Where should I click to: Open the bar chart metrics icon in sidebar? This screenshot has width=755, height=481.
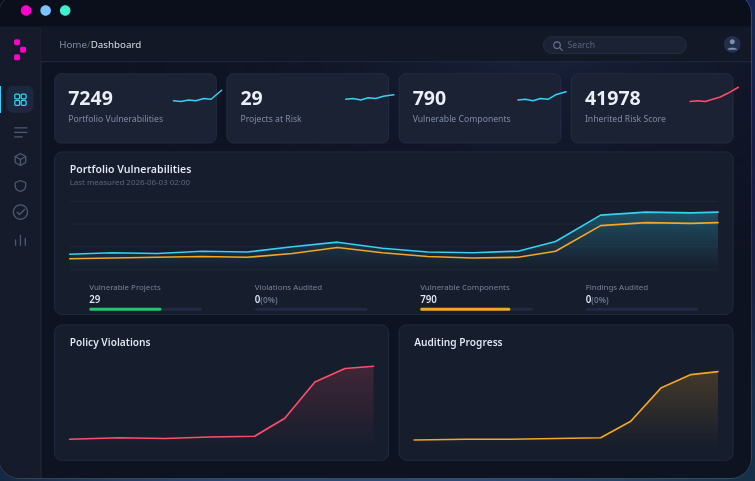(20, 240)
